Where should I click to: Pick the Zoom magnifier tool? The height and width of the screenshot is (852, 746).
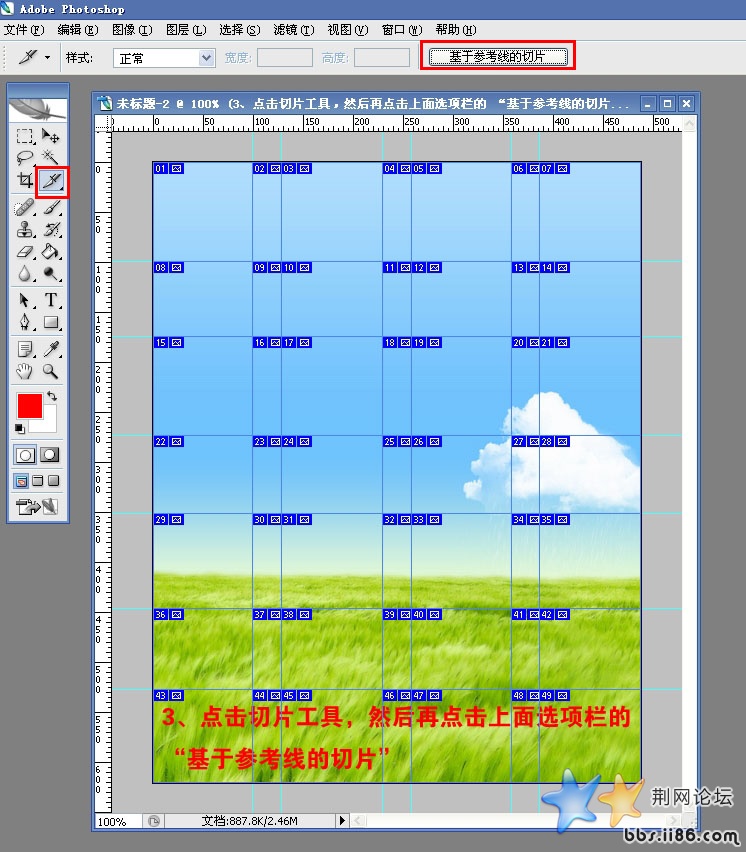point(51,371)
